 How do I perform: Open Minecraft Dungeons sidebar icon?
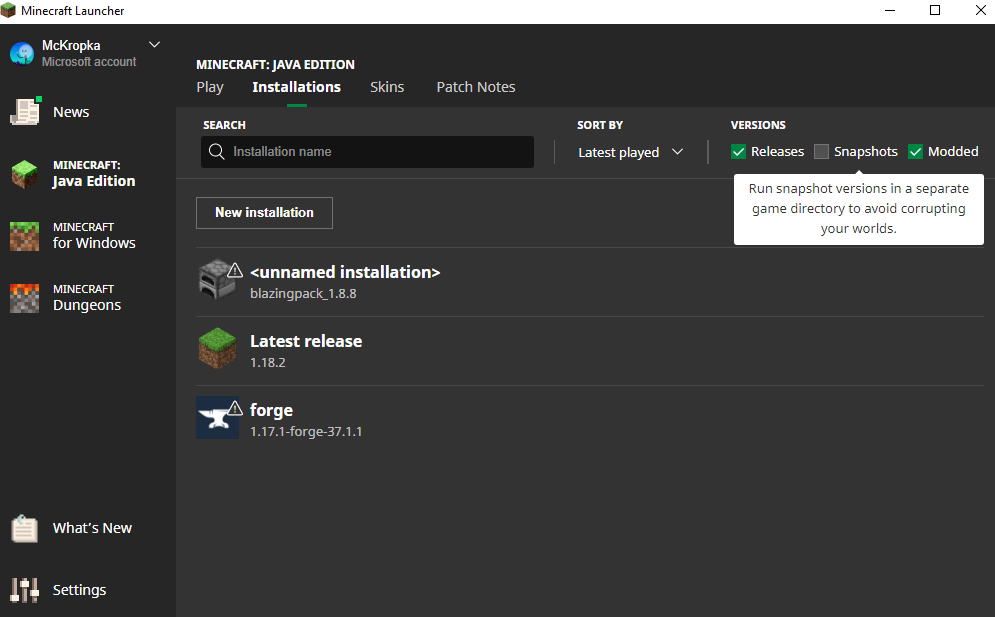click(24, 298)
